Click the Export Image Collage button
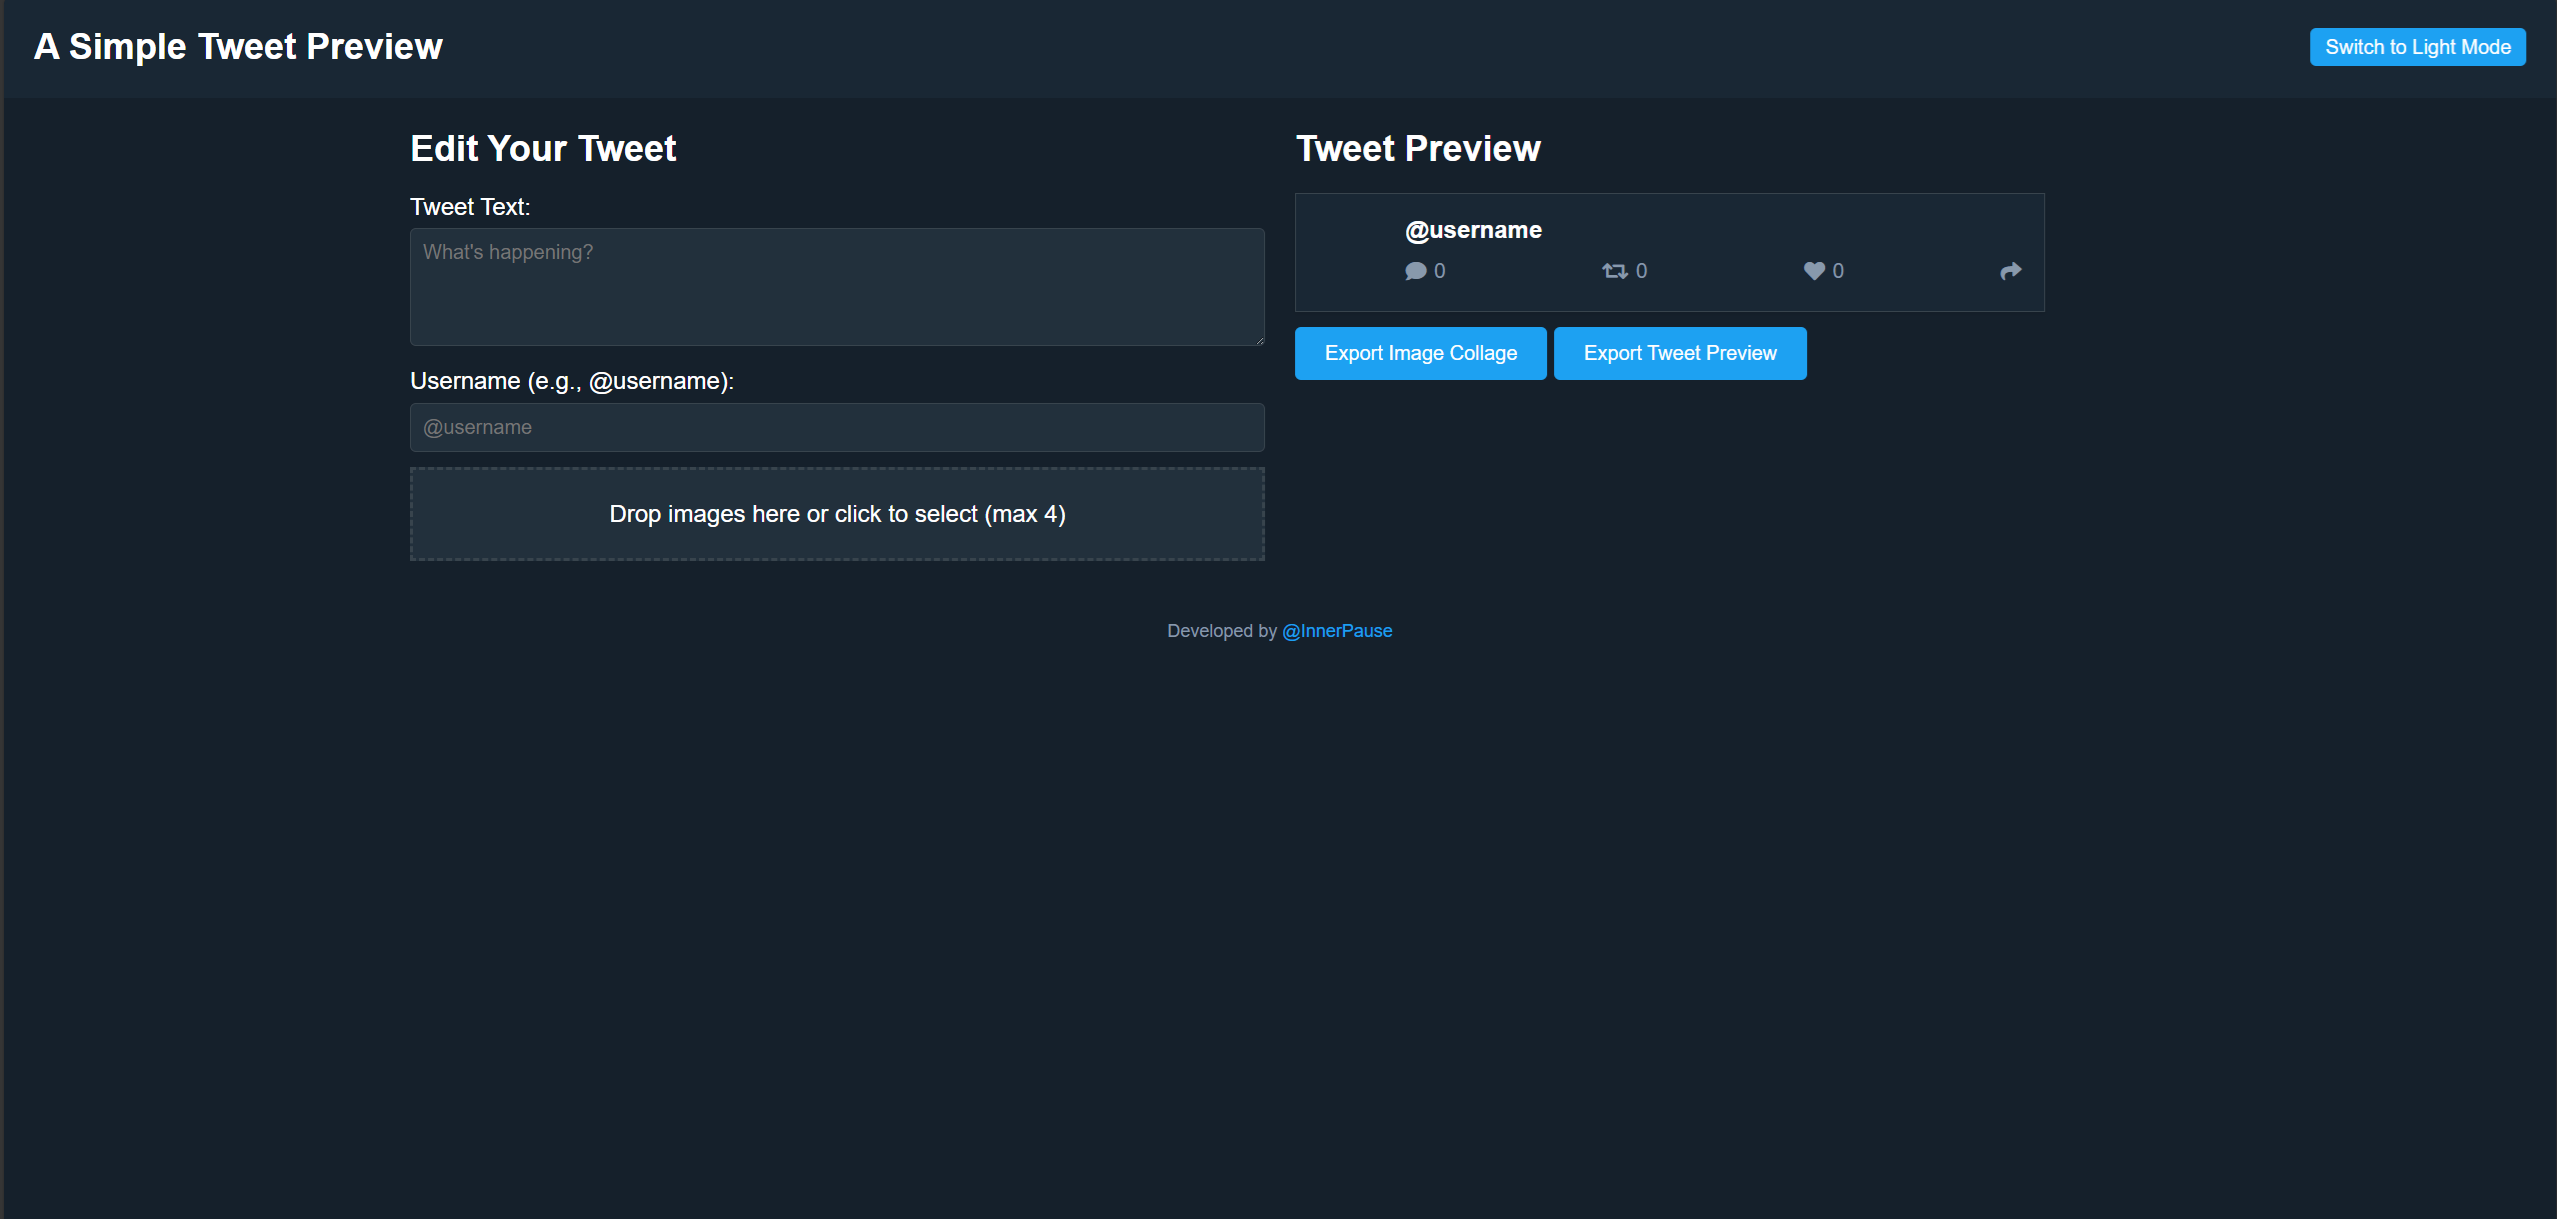The height and width of the screenshot is (1219, 2557). [1420, 353]
